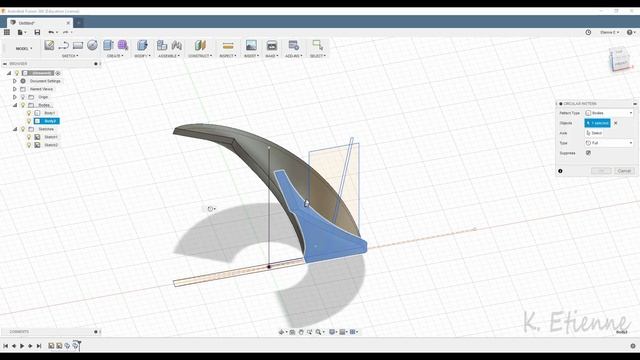The width and height of the screenshot is (640, 360).
Task: Toggle Body1 visibility light bulb
Action: [x=29, y=113]
